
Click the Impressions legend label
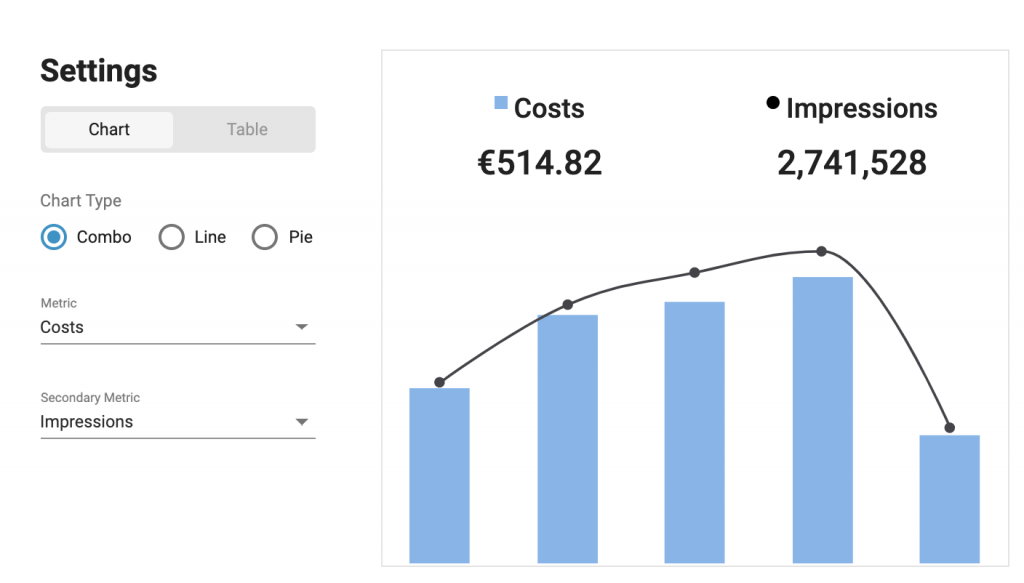(x=861, y=108)
